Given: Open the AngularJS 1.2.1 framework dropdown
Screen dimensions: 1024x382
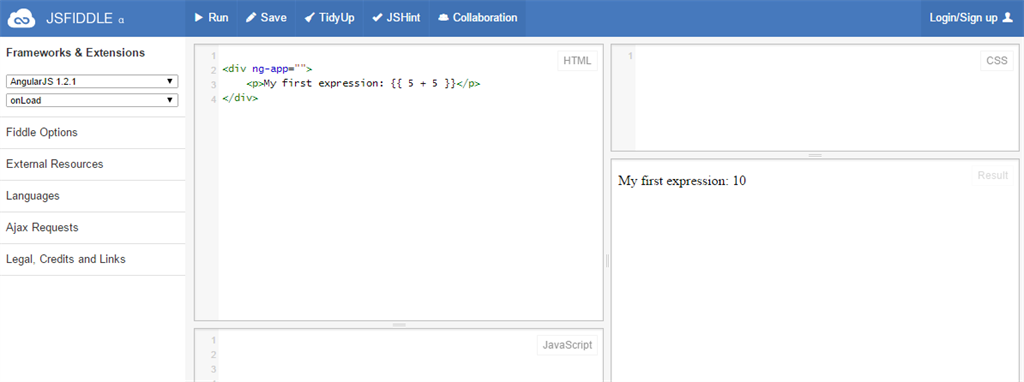Looking at the screenshot, I should (x=92, y=82).
